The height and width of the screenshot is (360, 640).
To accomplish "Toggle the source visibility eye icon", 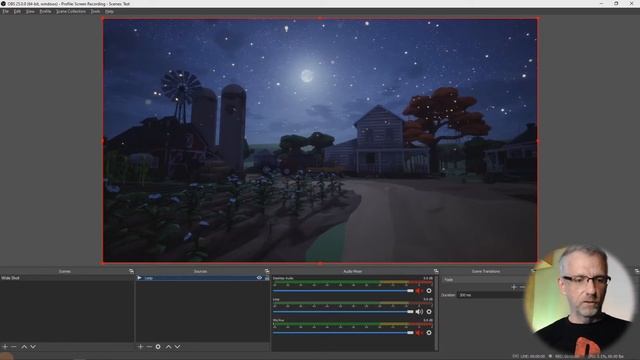I will coord(259,278).
